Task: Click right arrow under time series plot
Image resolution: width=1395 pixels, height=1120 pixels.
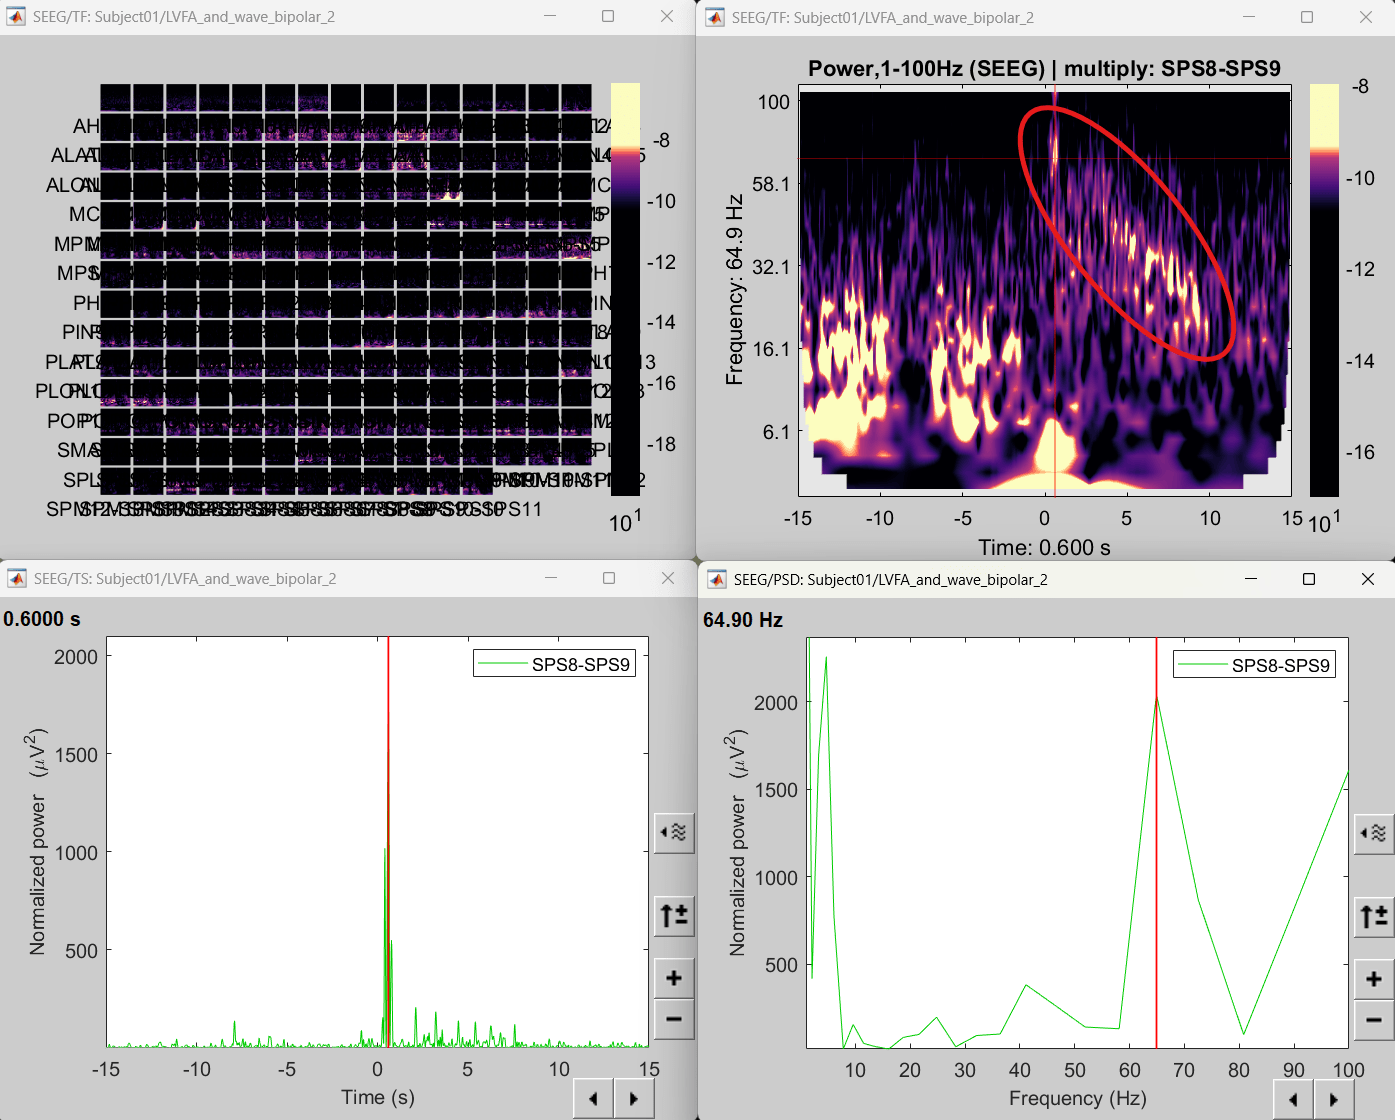Action: point(634,1098)
